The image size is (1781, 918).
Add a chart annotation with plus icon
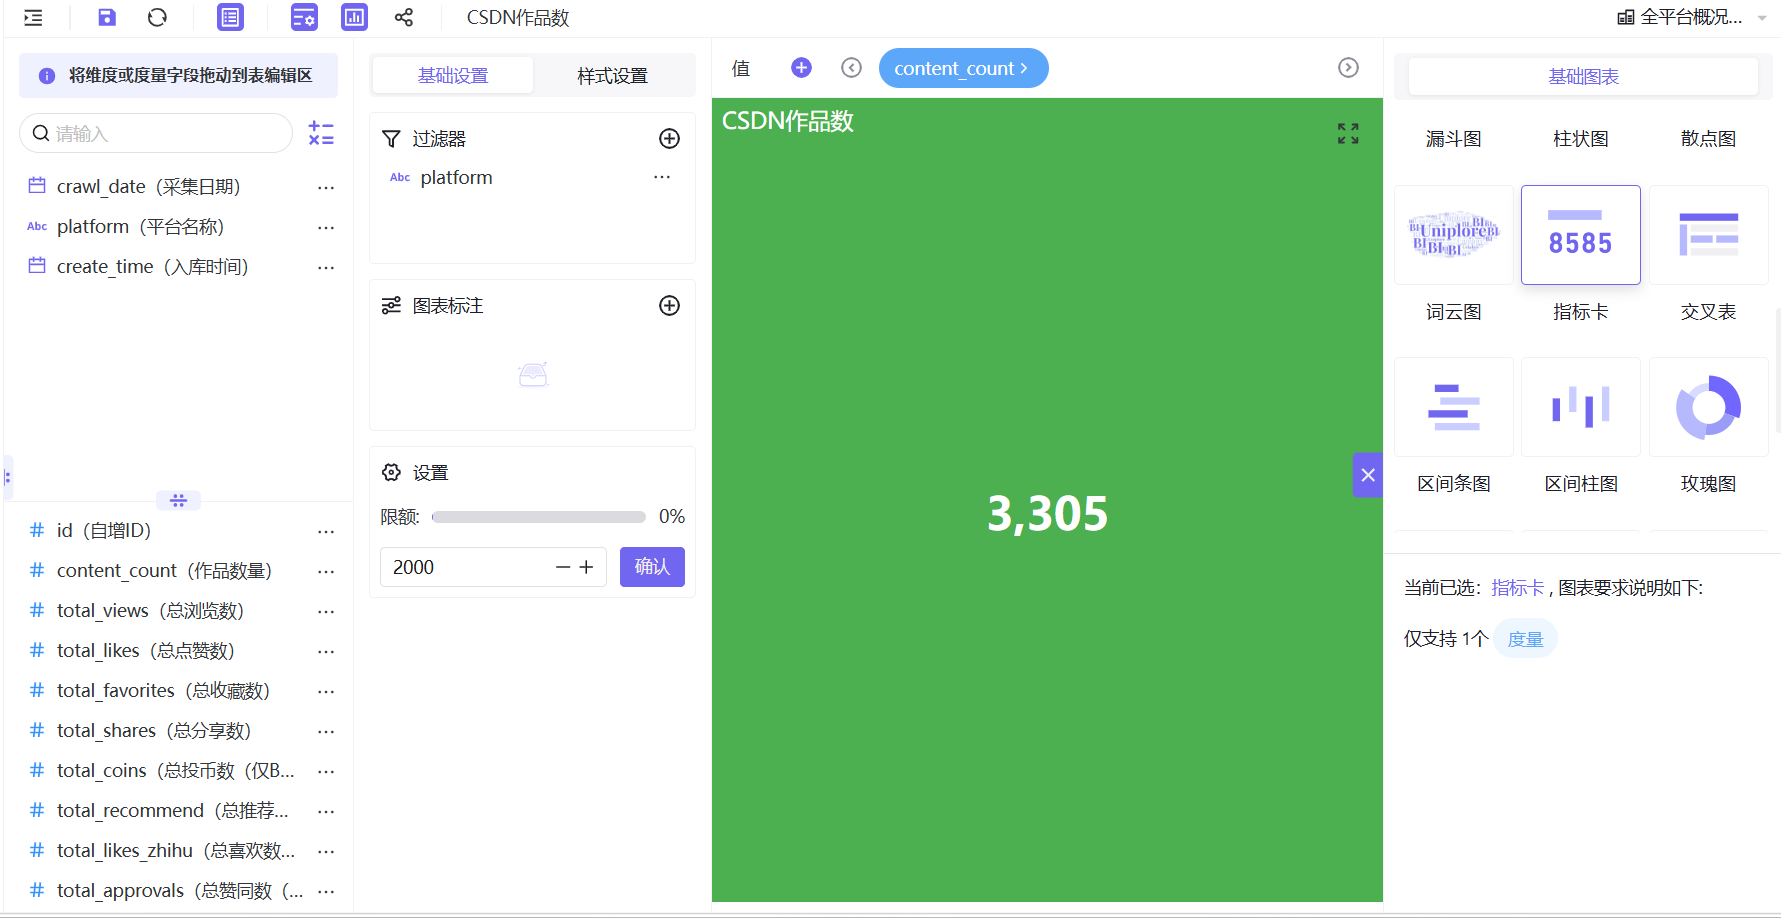point(670,306)
